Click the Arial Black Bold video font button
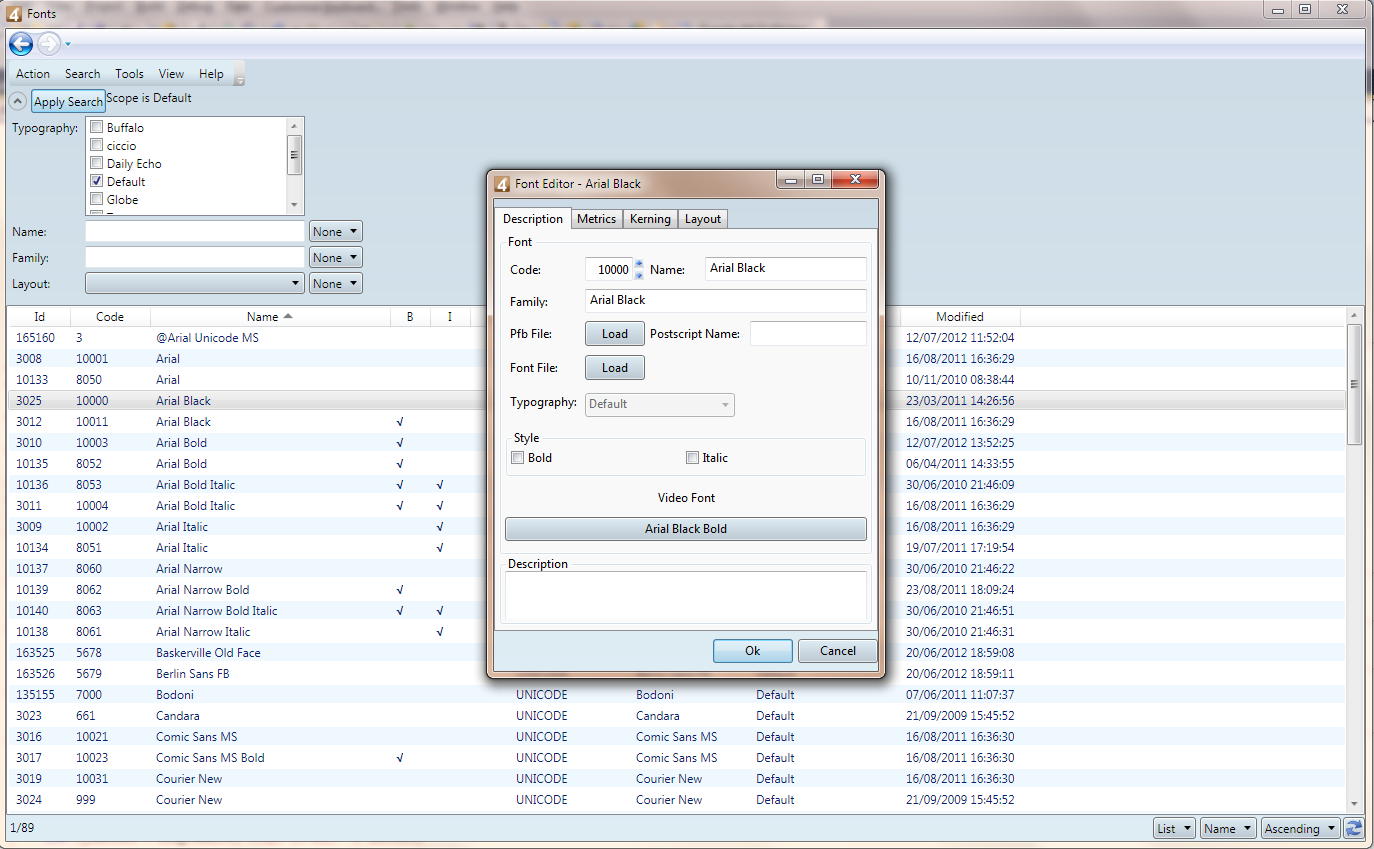This screenshot has width=1374, height=849. pos(686,529)
